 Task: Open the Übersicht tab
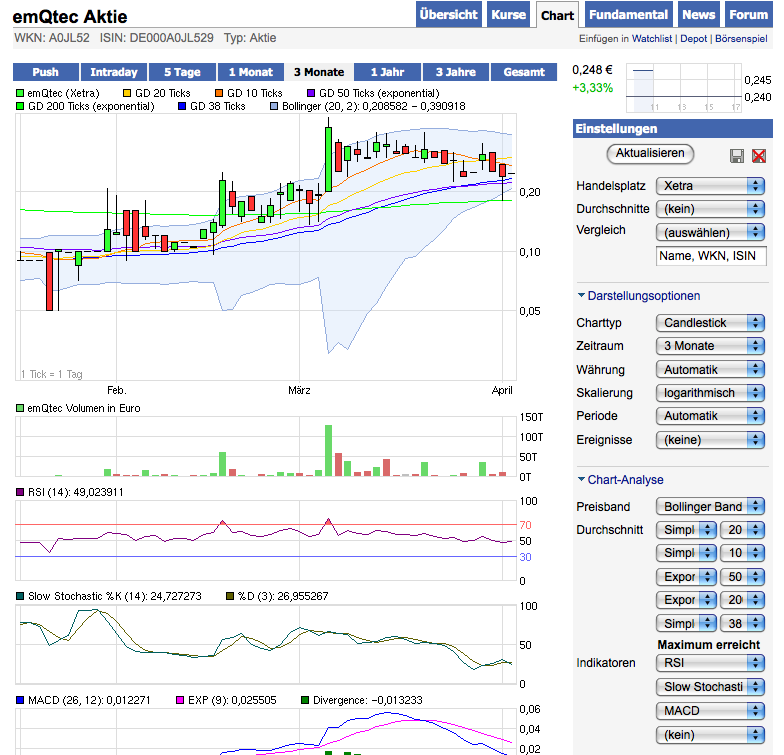pyautogui.click(x=448, y=14)
